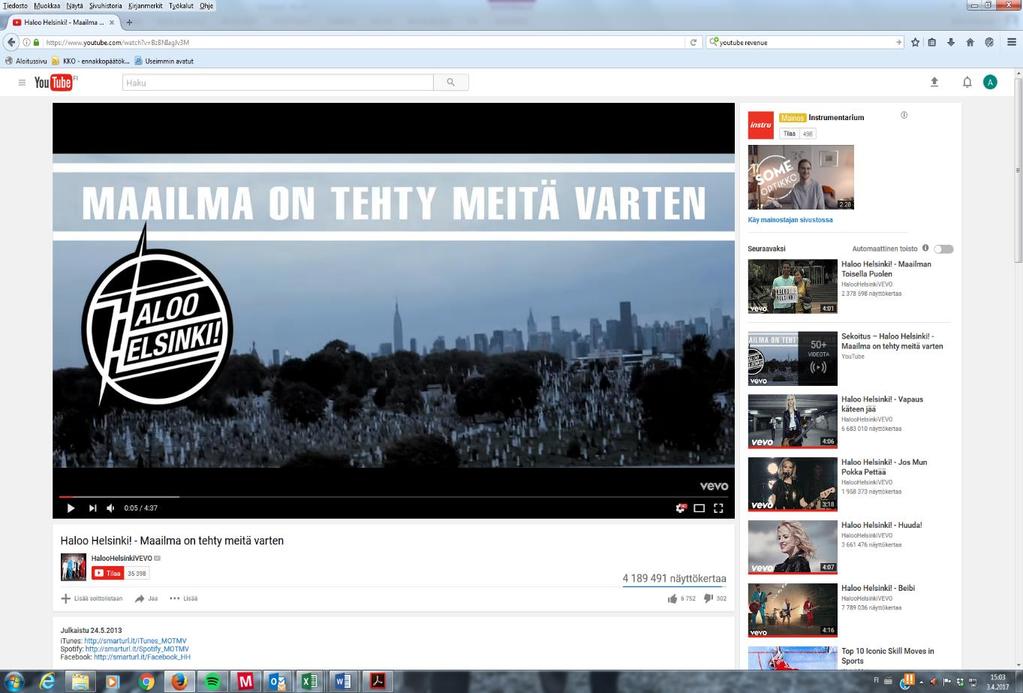
Task: Click the 'youtube revenue' search box
Action: [806, 42]
